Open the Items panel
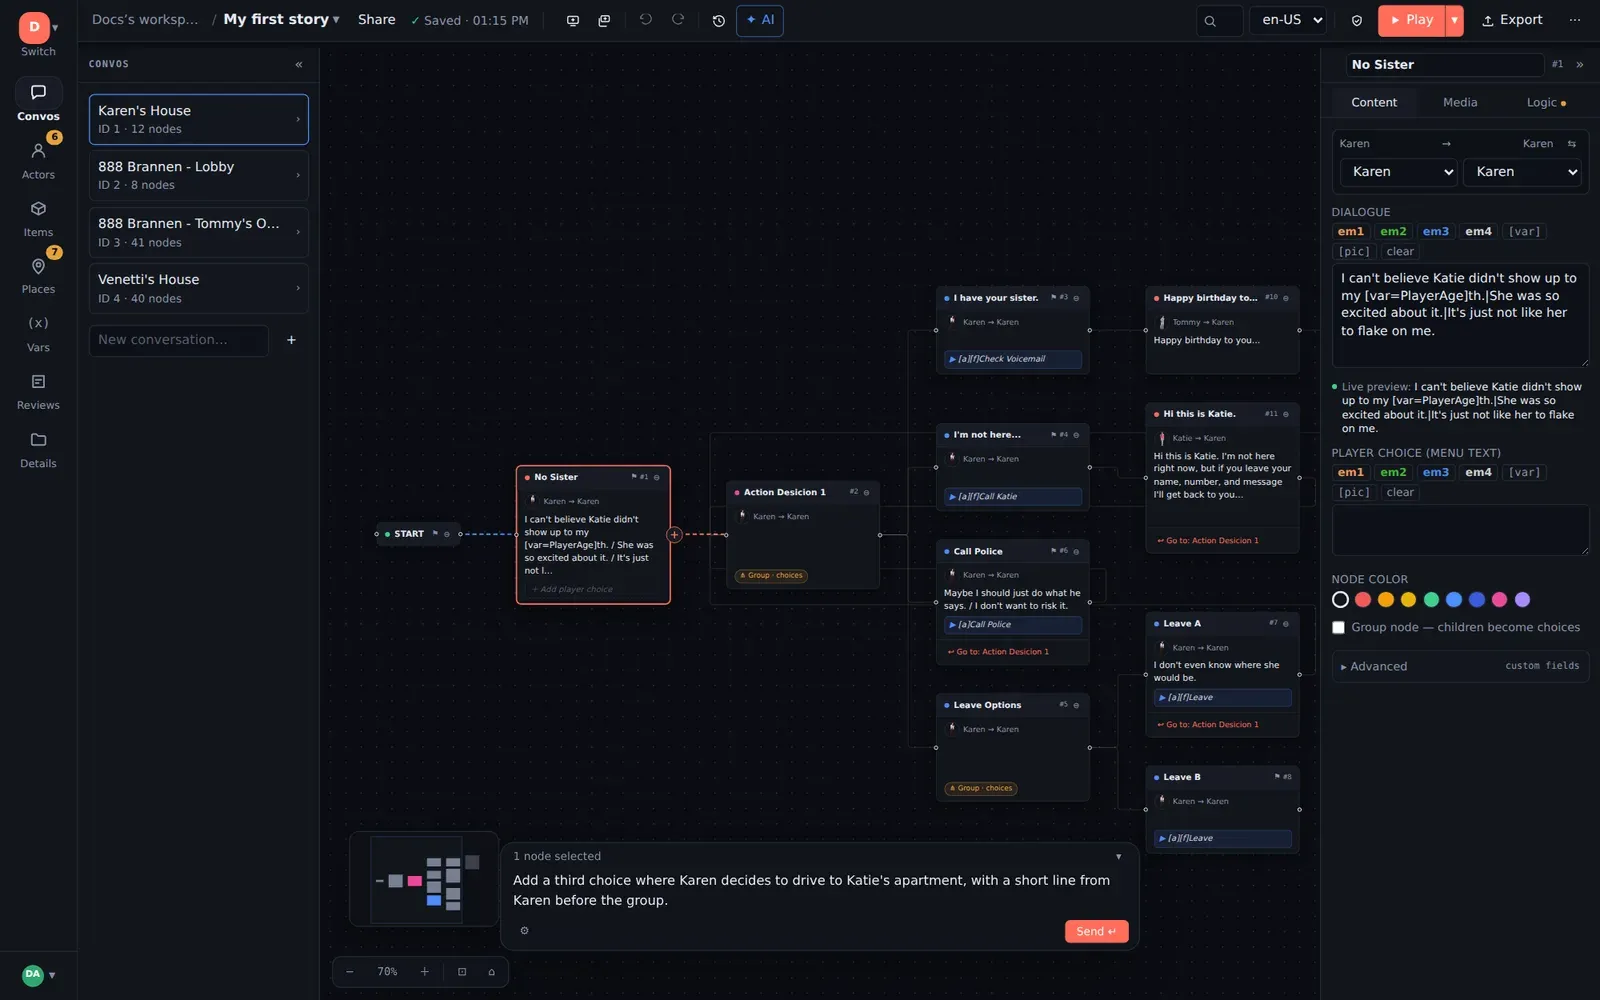The height and width of the screenshot is (1000, 1600). click(x=38, y=217)
